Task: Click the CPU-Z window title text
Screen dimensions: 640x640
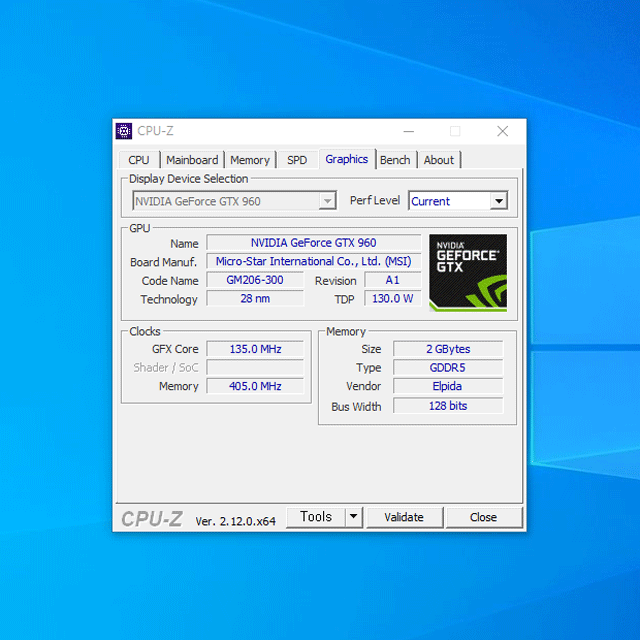Action: (x=155, y=131)
